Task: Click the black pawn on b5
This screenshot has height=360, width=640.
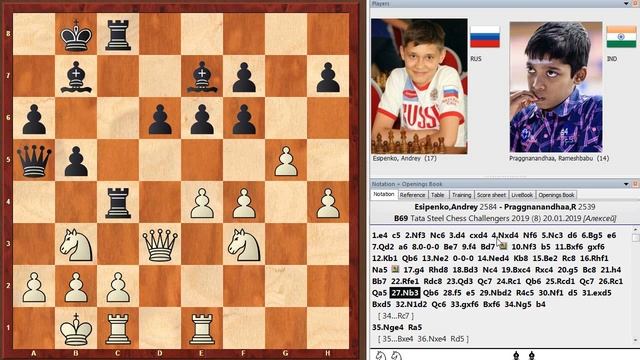Action: coord(76,161)
